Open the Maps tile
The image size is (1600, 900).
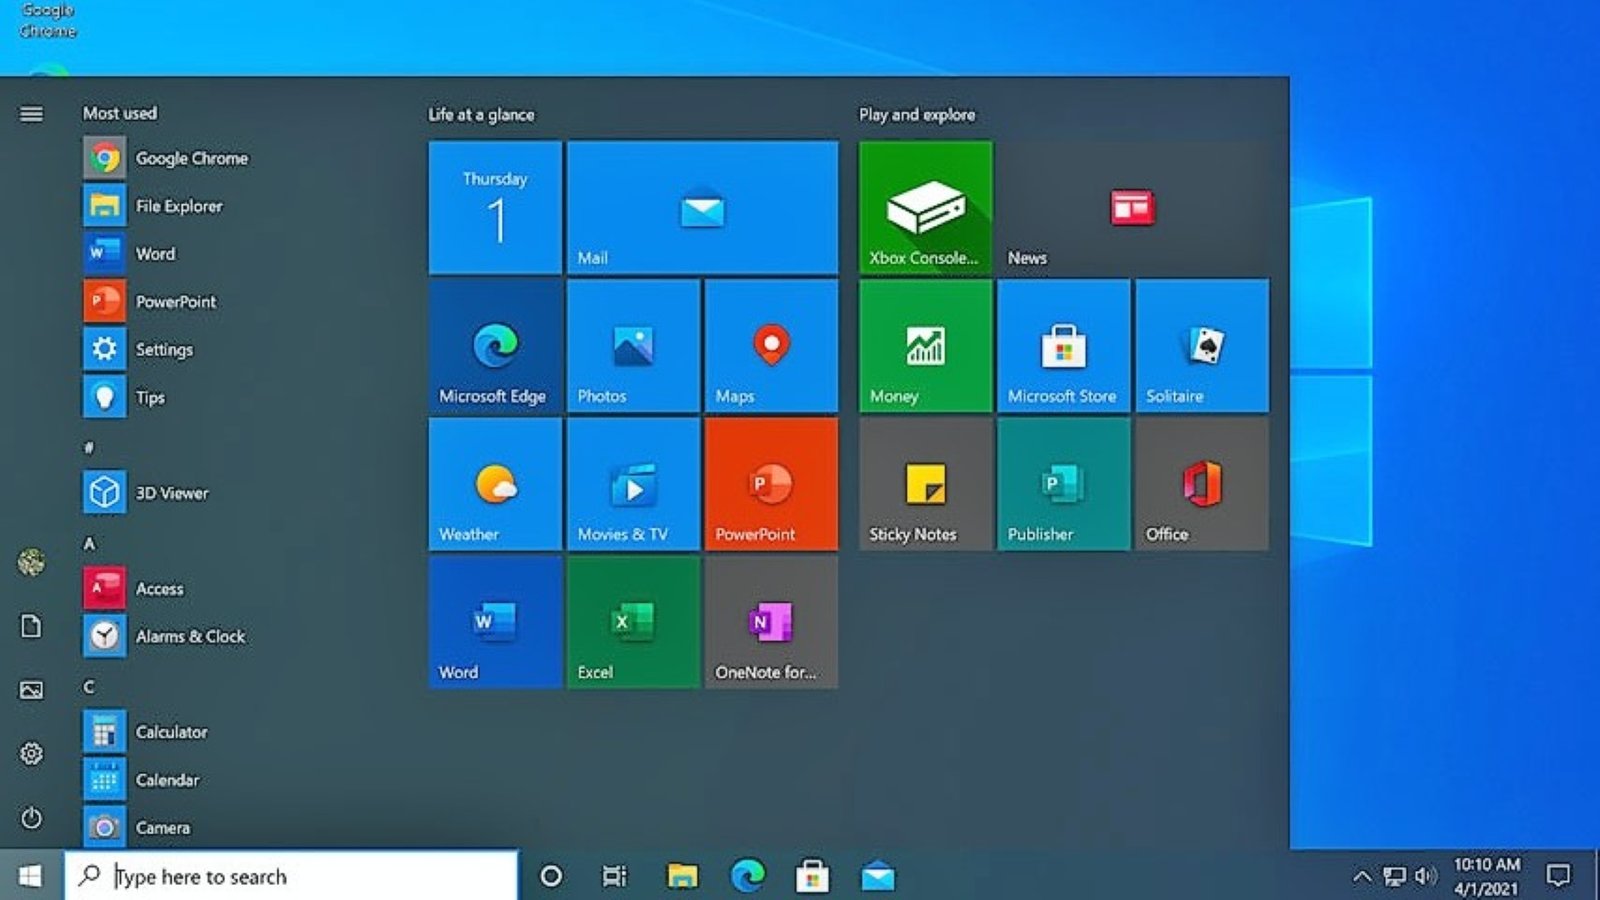click(x=770, y=345)
